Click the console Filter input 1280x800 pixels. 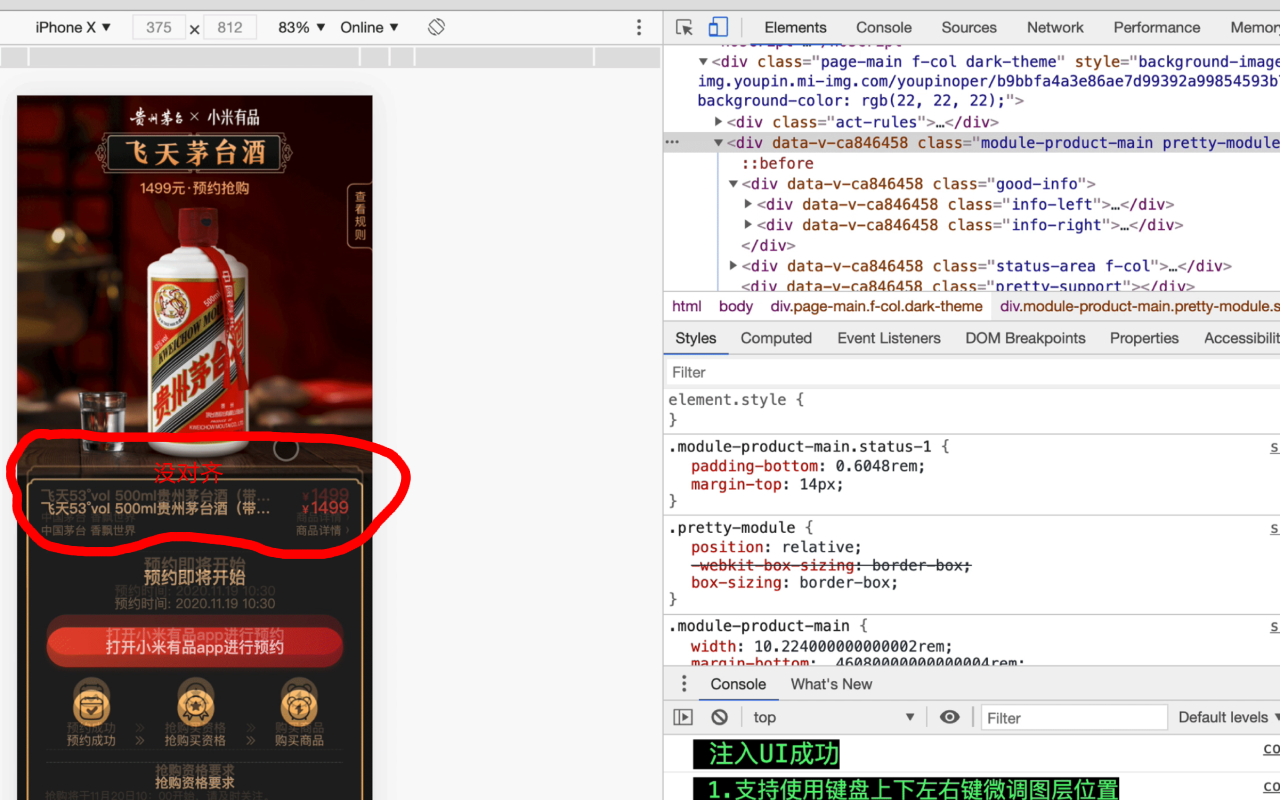pyautogui.click(x=1073, y=717)
